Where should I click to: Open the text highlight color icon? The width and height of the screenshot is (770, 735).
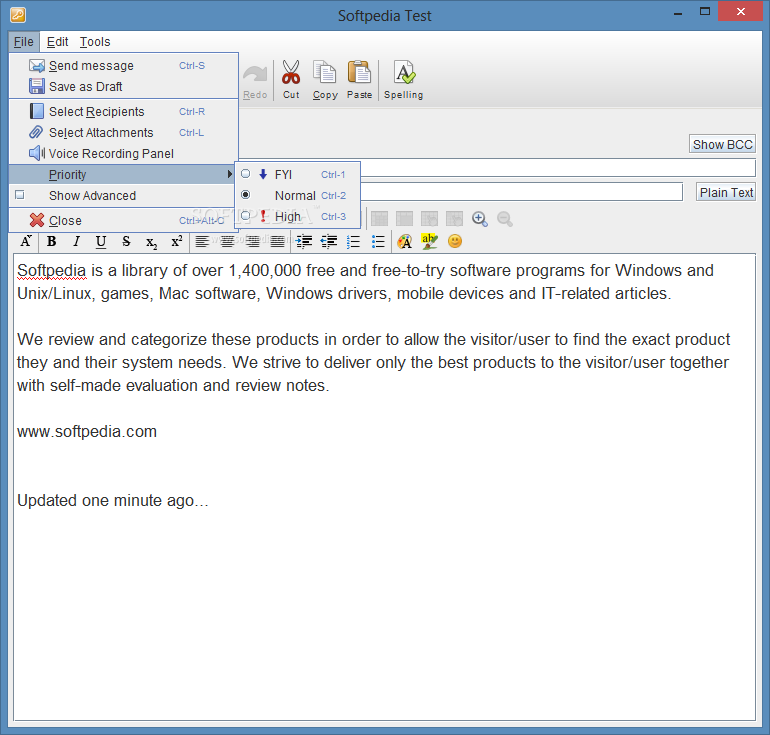click(x=429, y=241)
